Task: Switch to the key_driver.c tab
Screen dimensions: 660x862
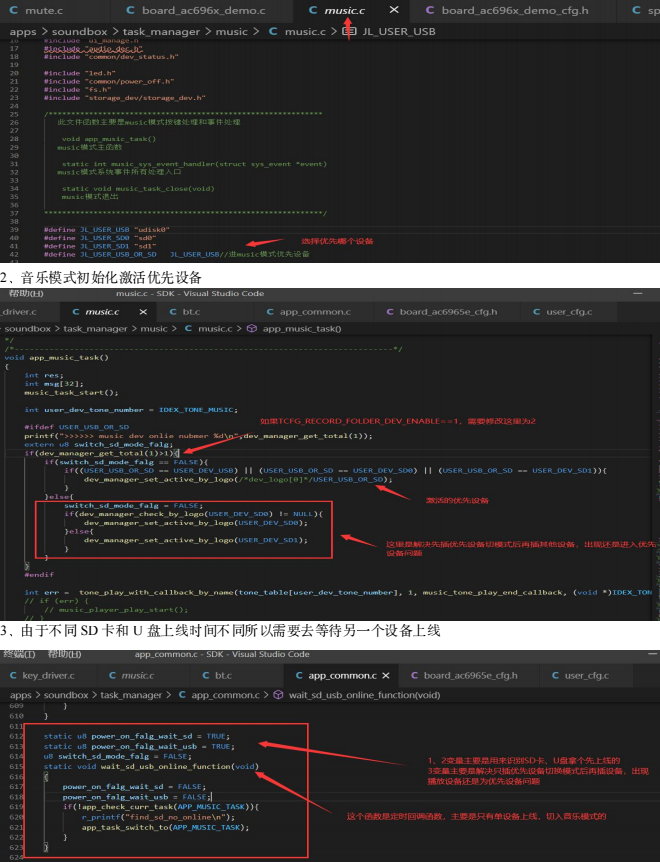Action: [x=48, y=676]
